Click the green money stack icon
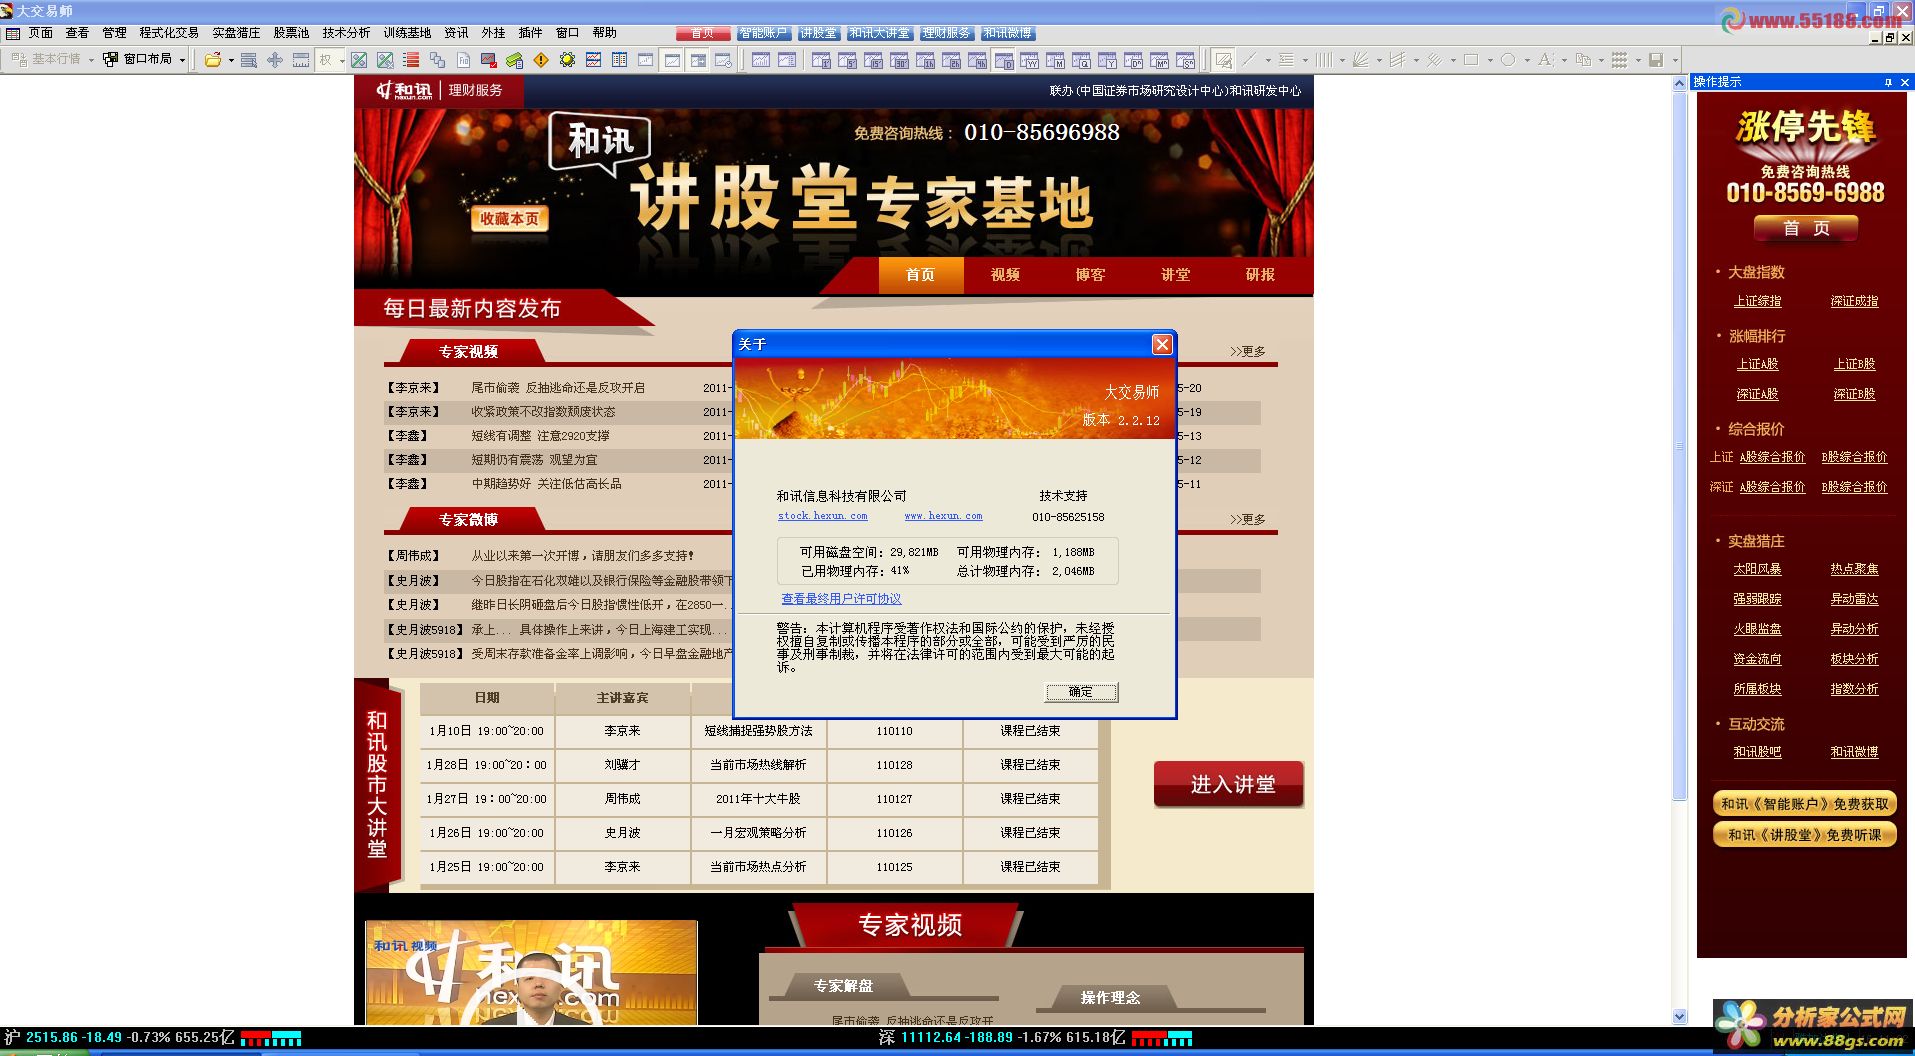Image resolution: width=1915 pixels, height=1056 pixels. pyautogui.click(x=513, y=60)
